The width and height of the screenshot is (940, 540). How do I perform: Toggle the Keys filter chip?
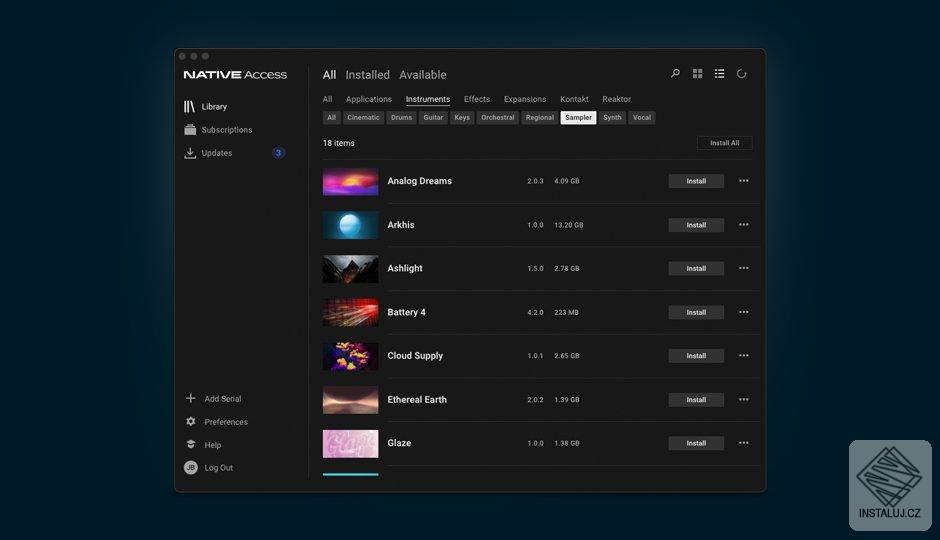pyautogui.click(x=462, y=117)
